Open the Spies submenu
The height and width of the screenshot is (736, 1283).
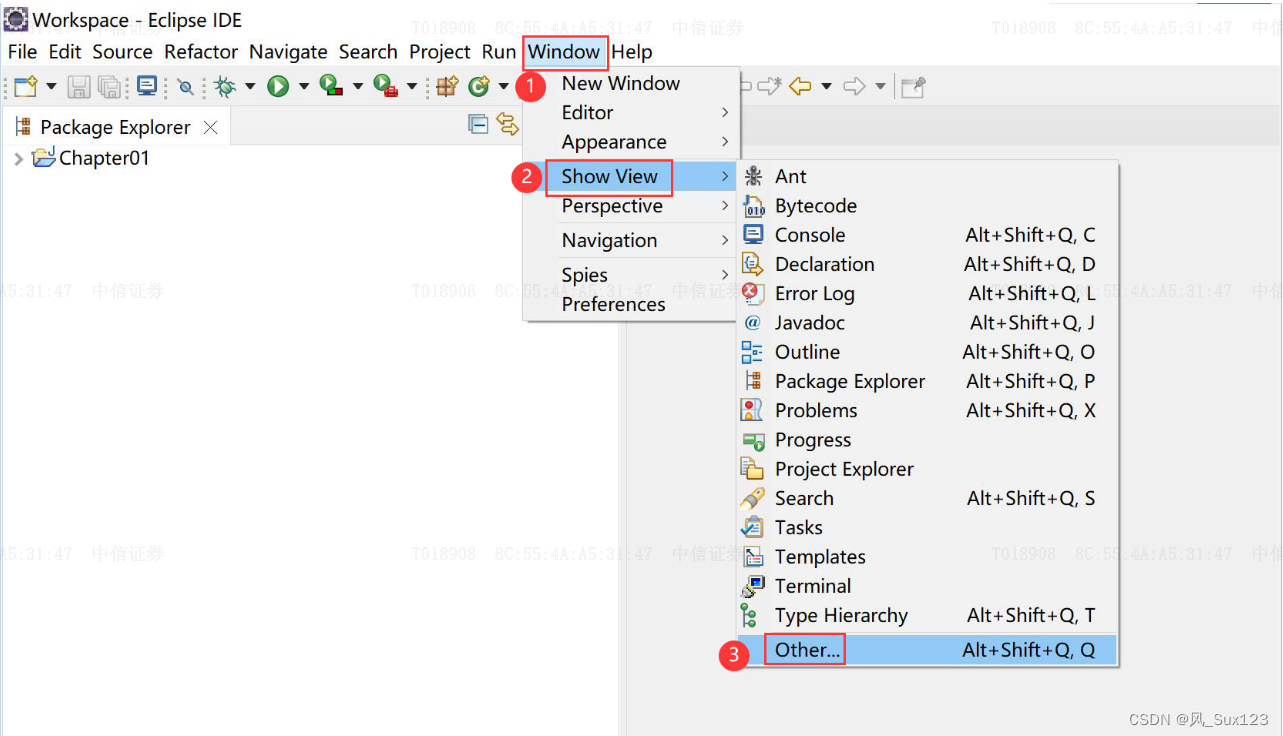pos(631,275)
